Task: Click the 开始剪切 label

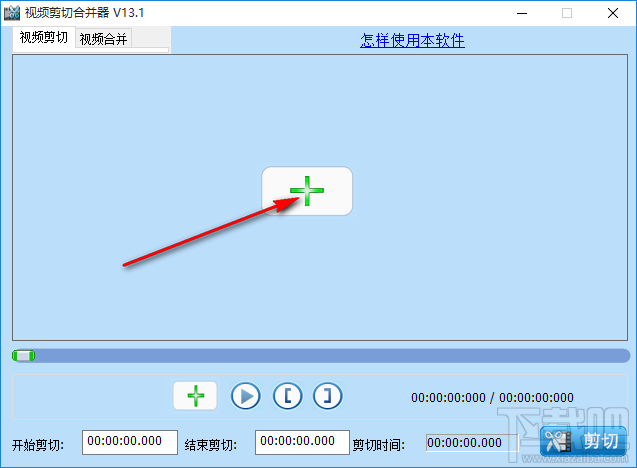Action: coord(38,445)
